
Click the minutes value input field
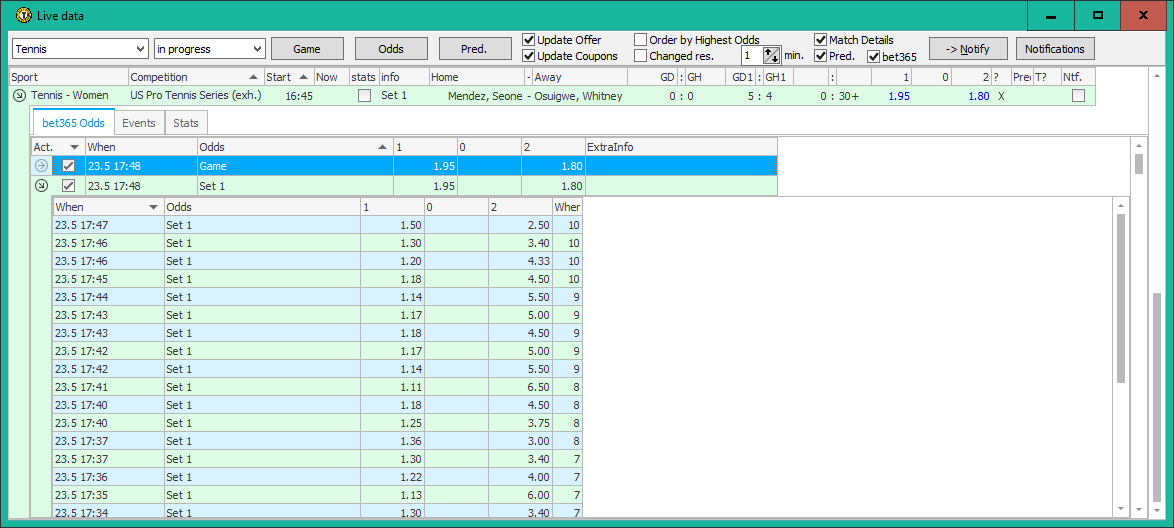[x=751, y=55]
